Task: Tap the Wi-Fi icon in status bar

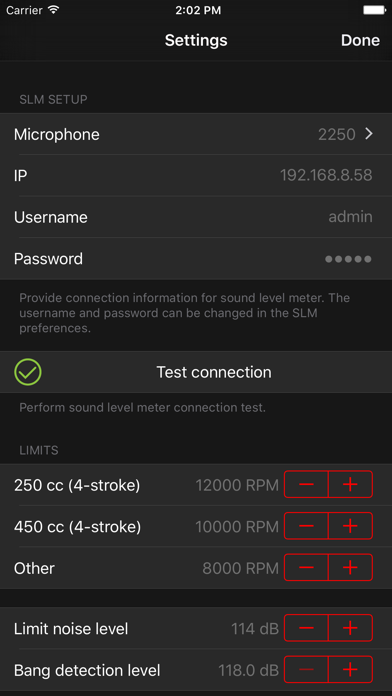Action: pos(53,10)
